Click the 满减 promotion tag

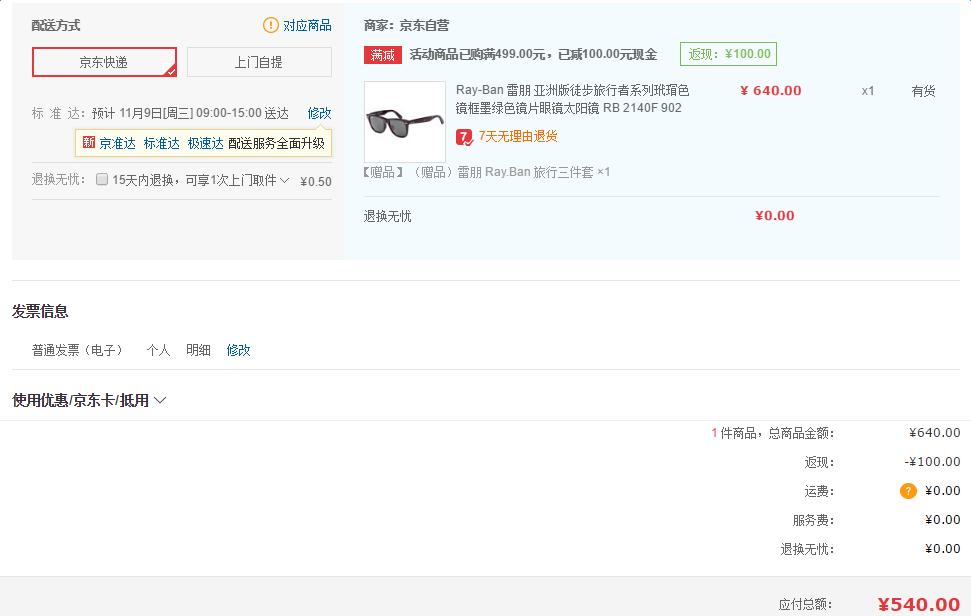click(x=383, y=55)
